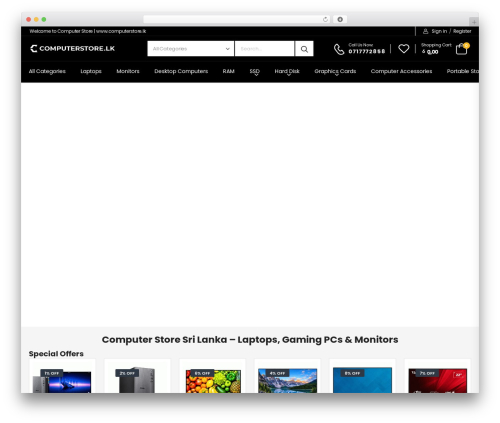
Task: Expand the All Categories search dropdown
Action: tap(191, 49)
